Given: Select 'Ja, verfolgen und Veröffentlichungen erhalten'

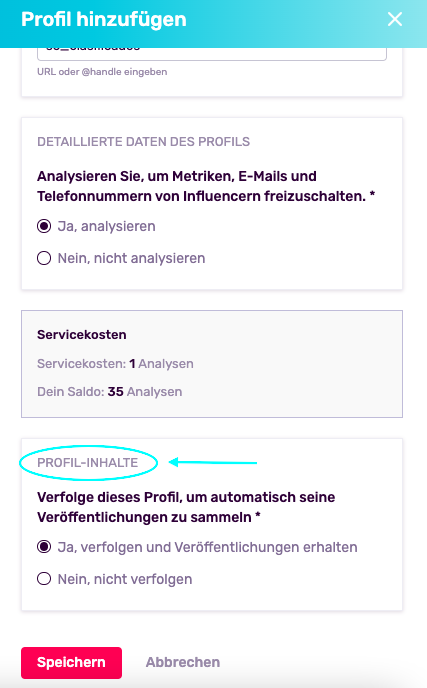Looking at the screenshot, I should click(x=44, y=547).
